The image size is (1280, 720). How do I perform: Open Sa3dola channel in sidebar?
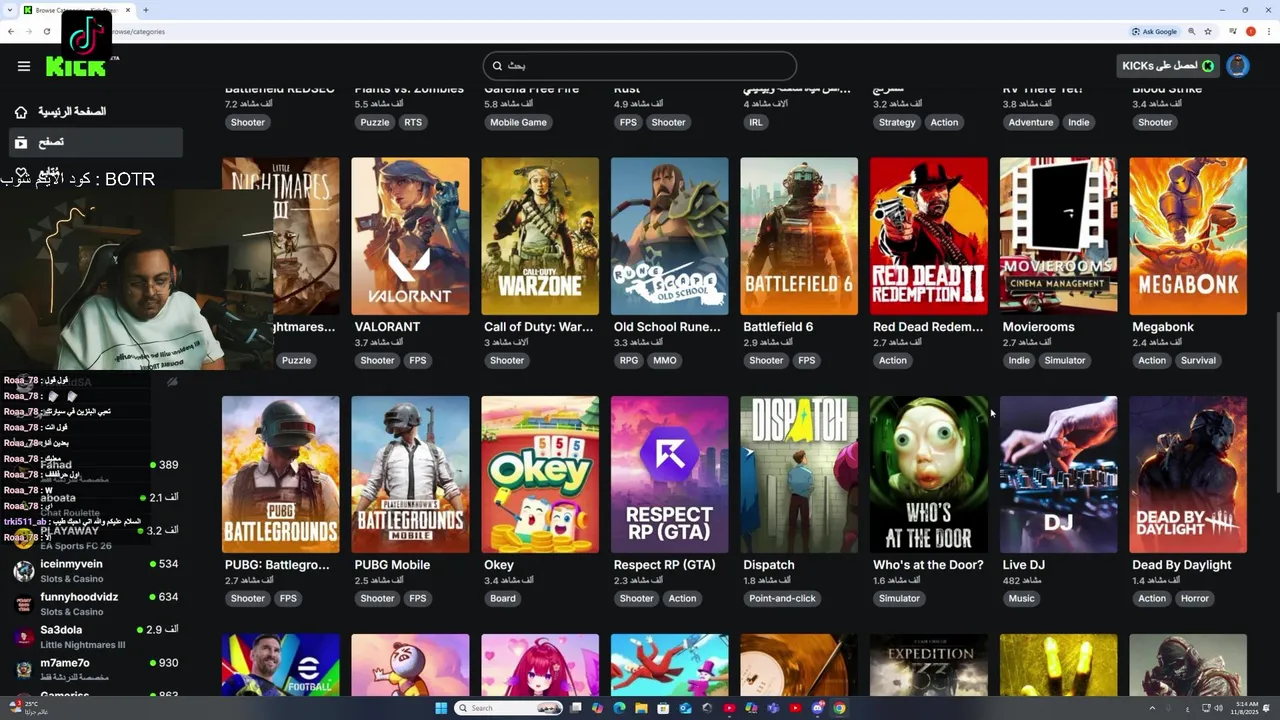tap(96, 637)
